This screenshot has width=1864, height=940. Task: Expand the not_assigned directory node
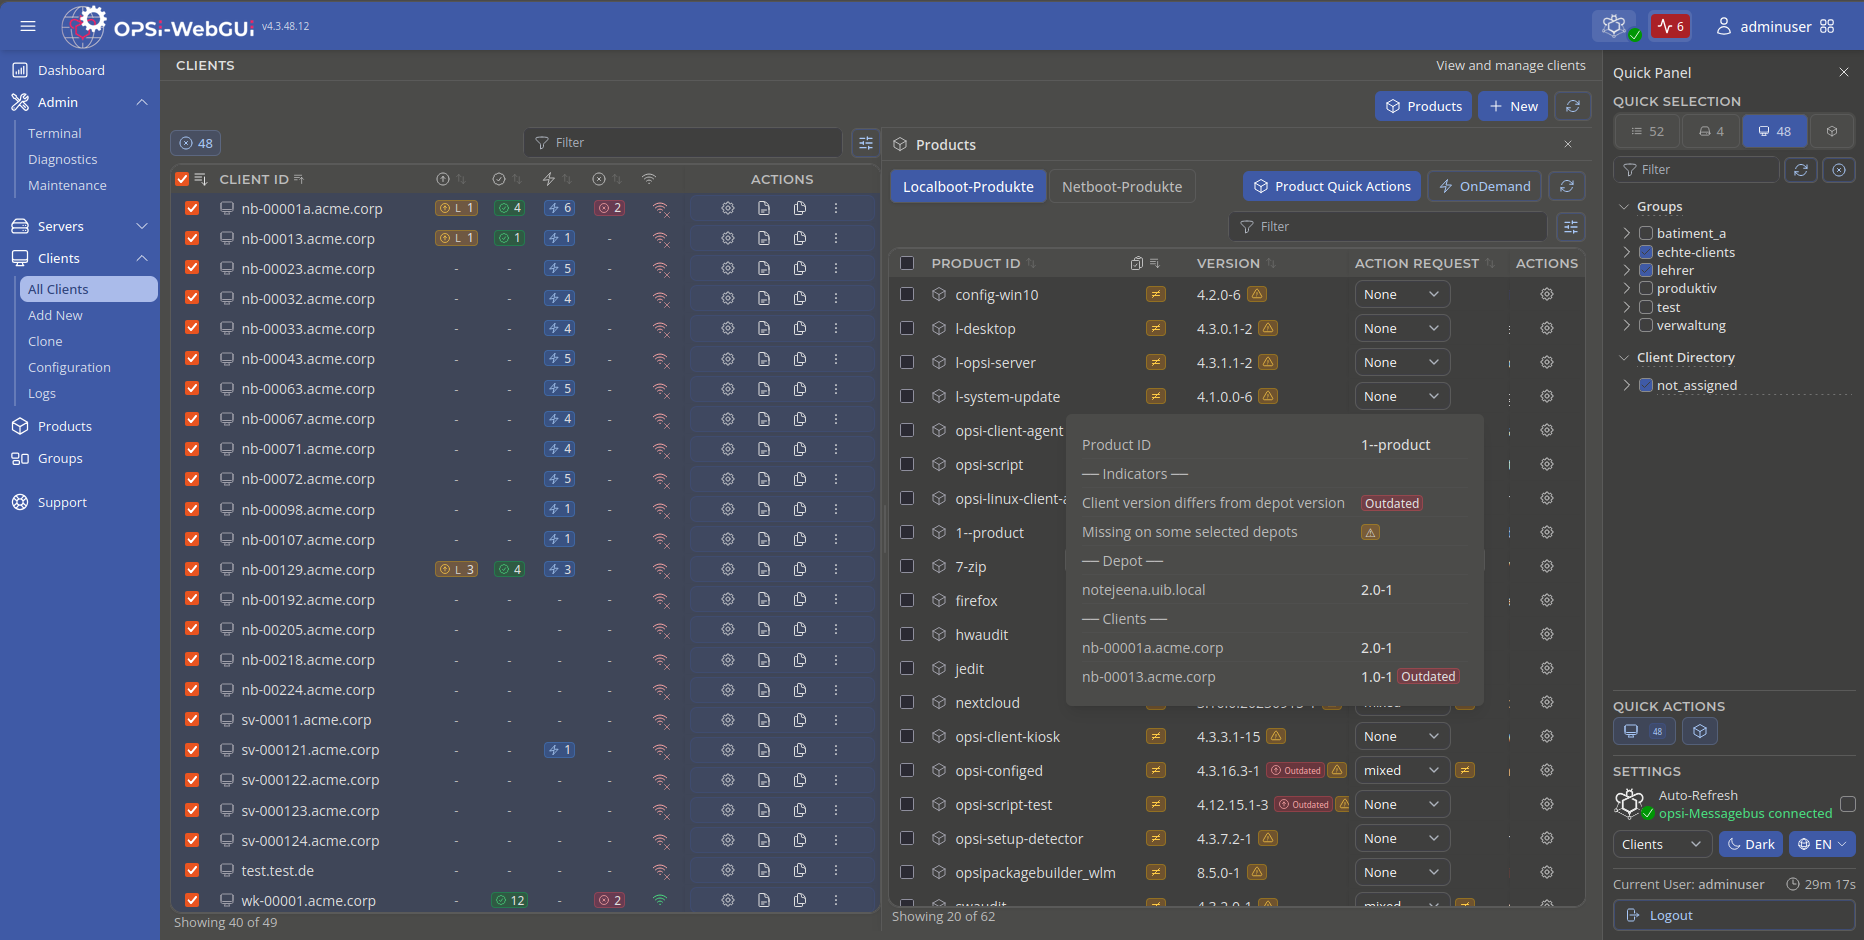point(1627,385)
